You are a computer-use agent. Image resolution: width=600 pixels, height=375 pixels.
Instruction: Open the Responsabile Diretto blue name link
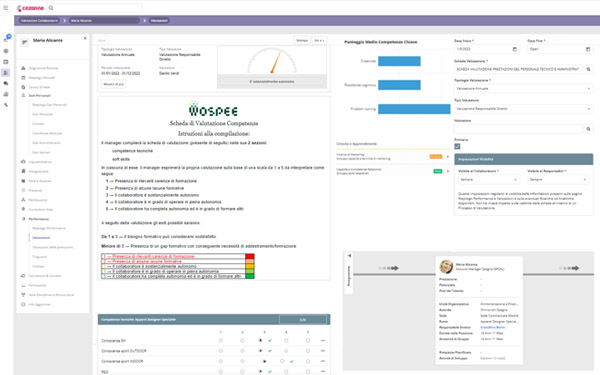[x=492, y=328]
